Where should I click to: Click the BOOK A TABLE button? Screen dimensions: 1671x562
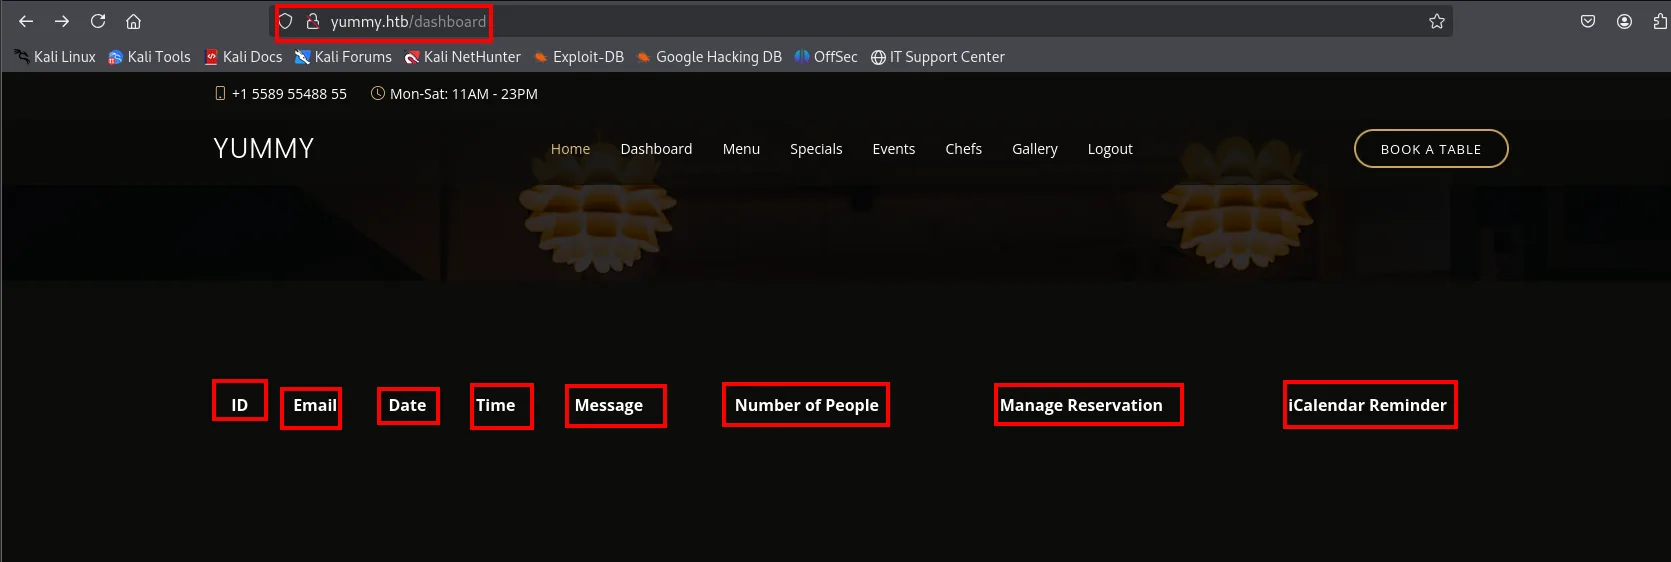(x=1431, y=149)
